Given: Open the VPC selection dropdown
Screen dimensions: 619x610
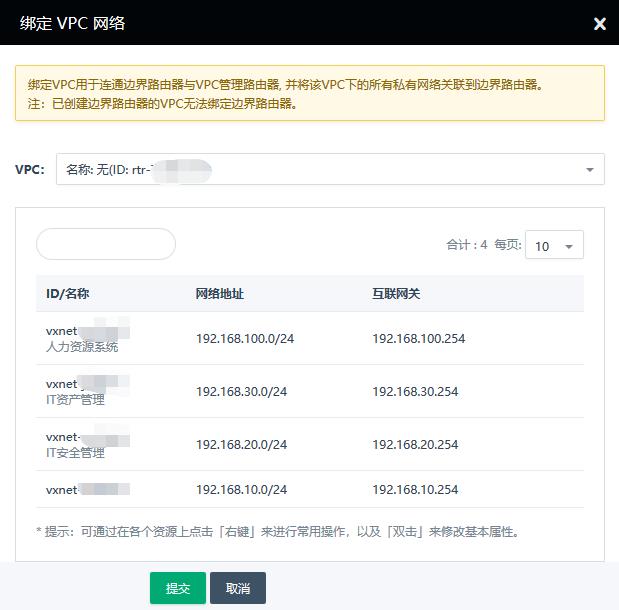Looking at the screenshot, I should click(x=330, y=169).
